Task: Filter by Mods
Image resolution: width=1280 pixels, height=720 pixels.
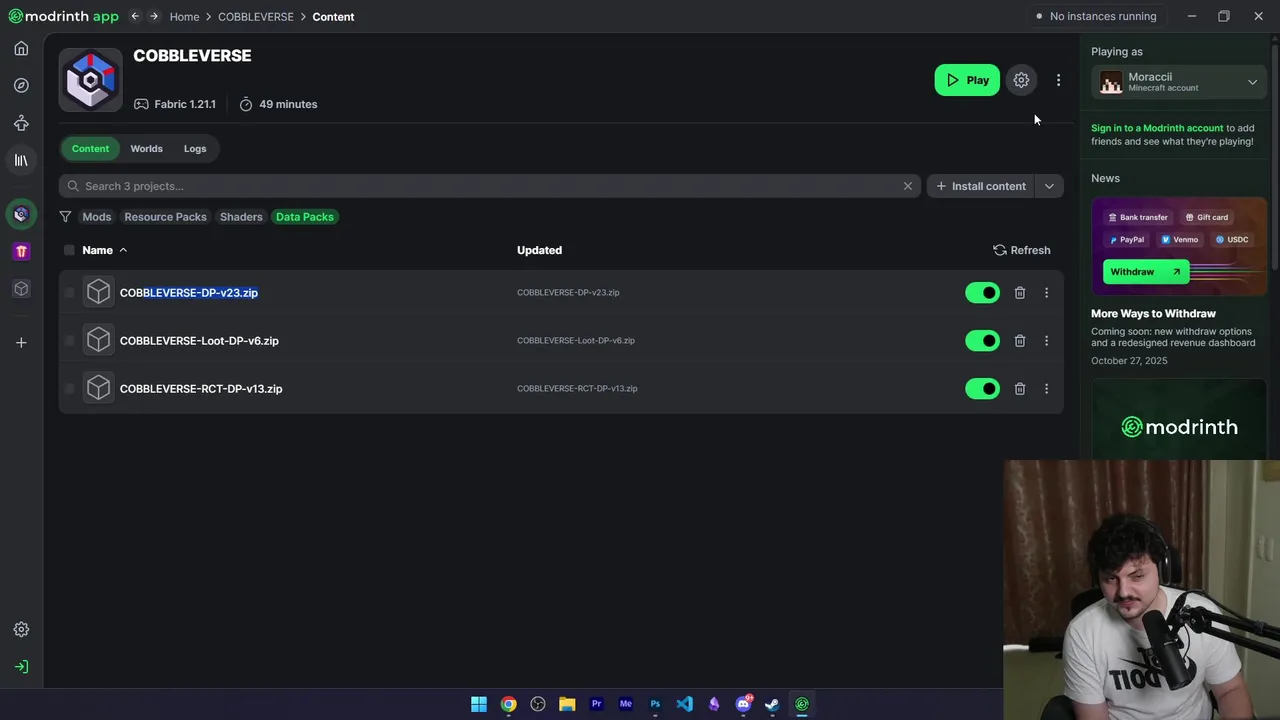Action: click(x=97, y=217)
